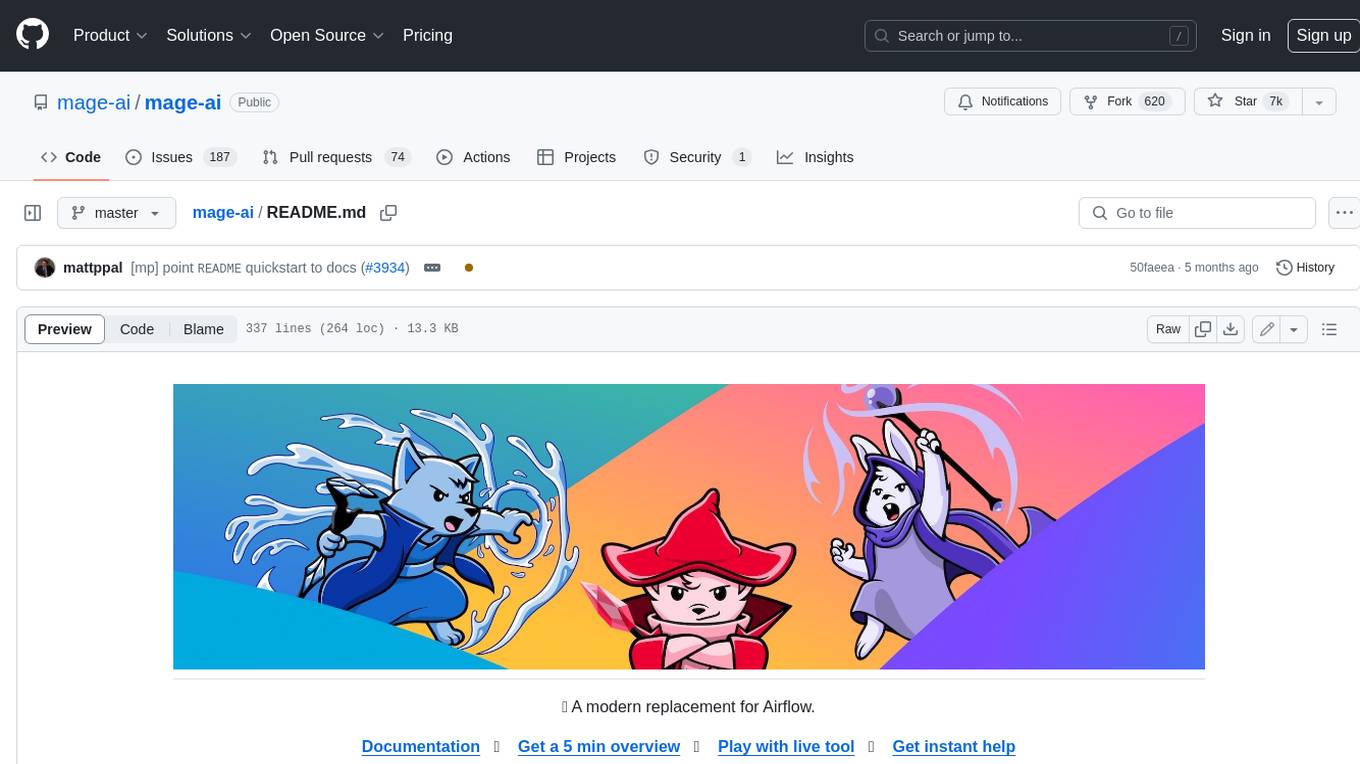The width and height of the screenshot is (1360, 764).
Task: Click the GitHub logo icon
Action: coord(33,35)
